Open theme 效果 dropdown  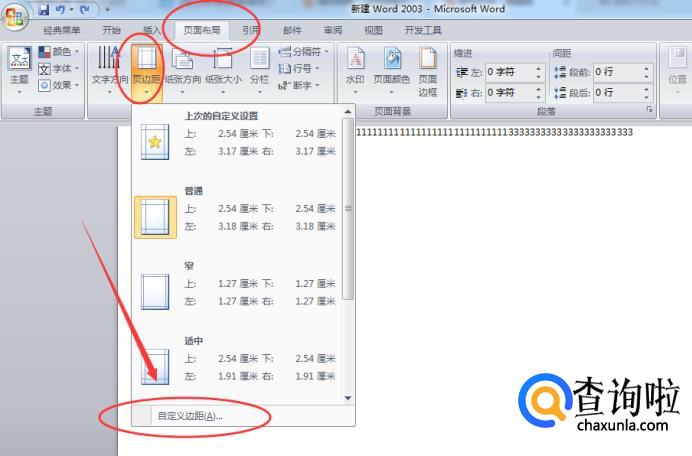(x=58, y=85)
